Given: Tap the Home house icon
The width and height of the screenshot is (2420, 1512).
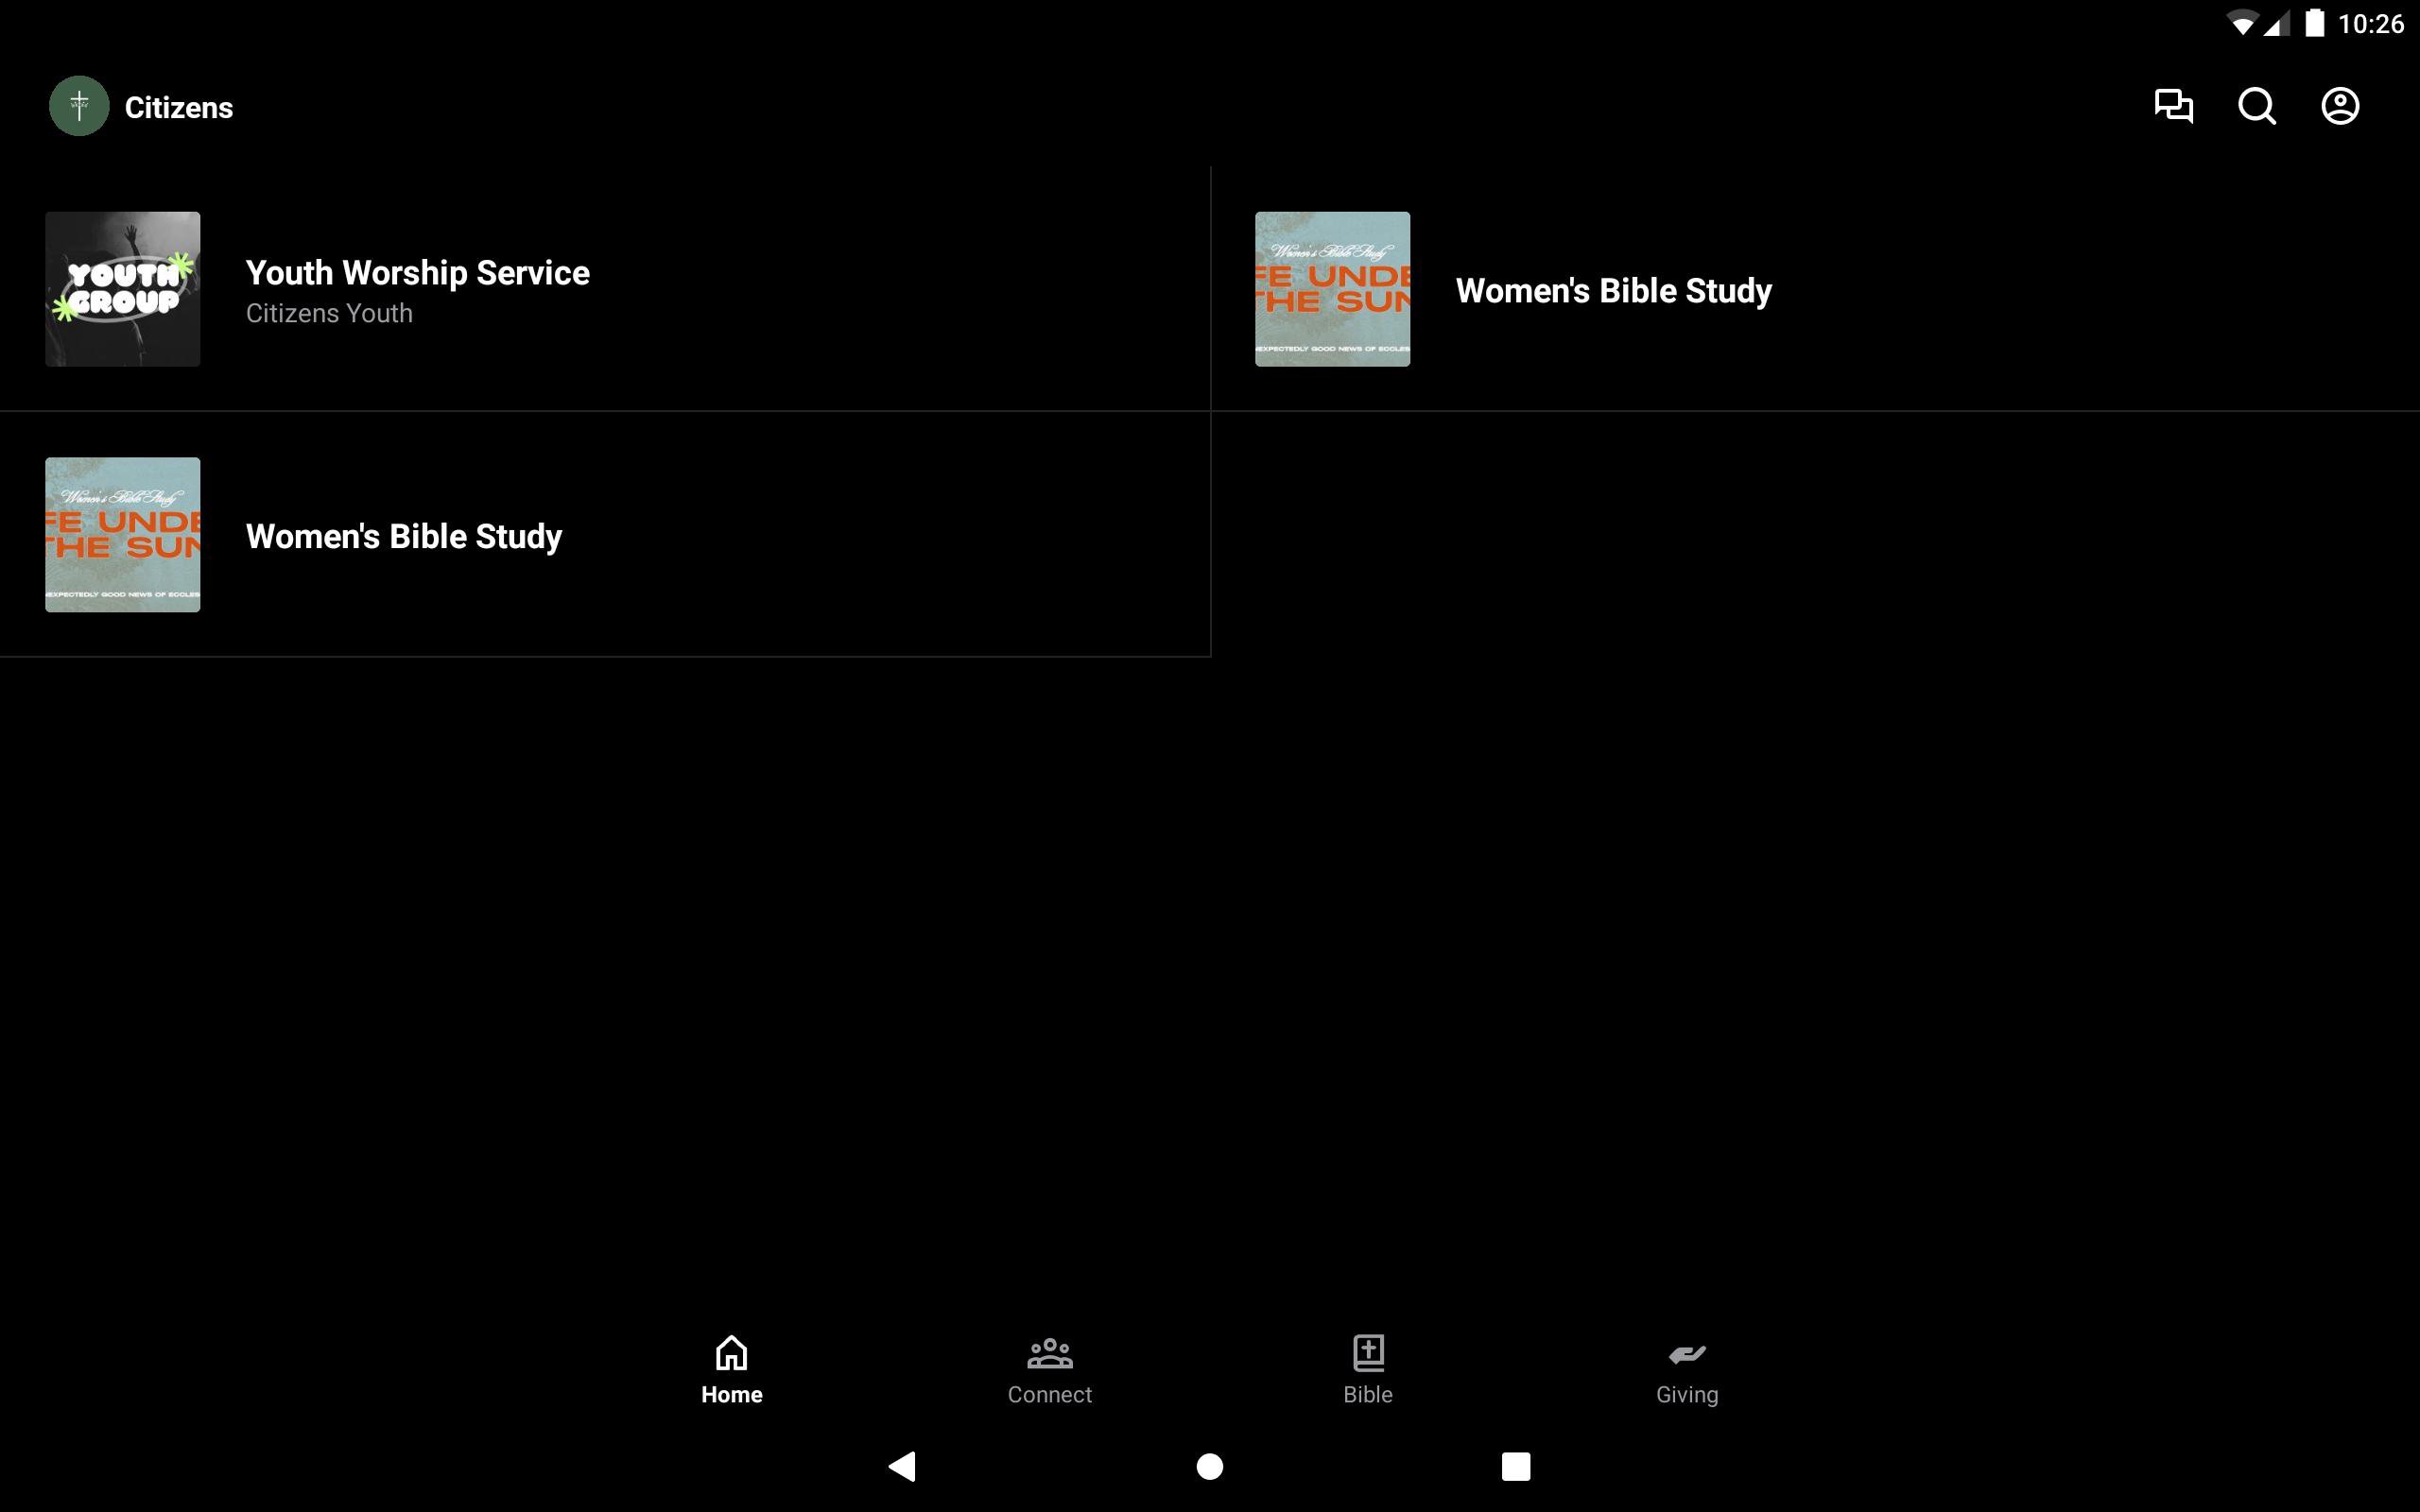Looking at the screenshot, I should pos(731,1353).
